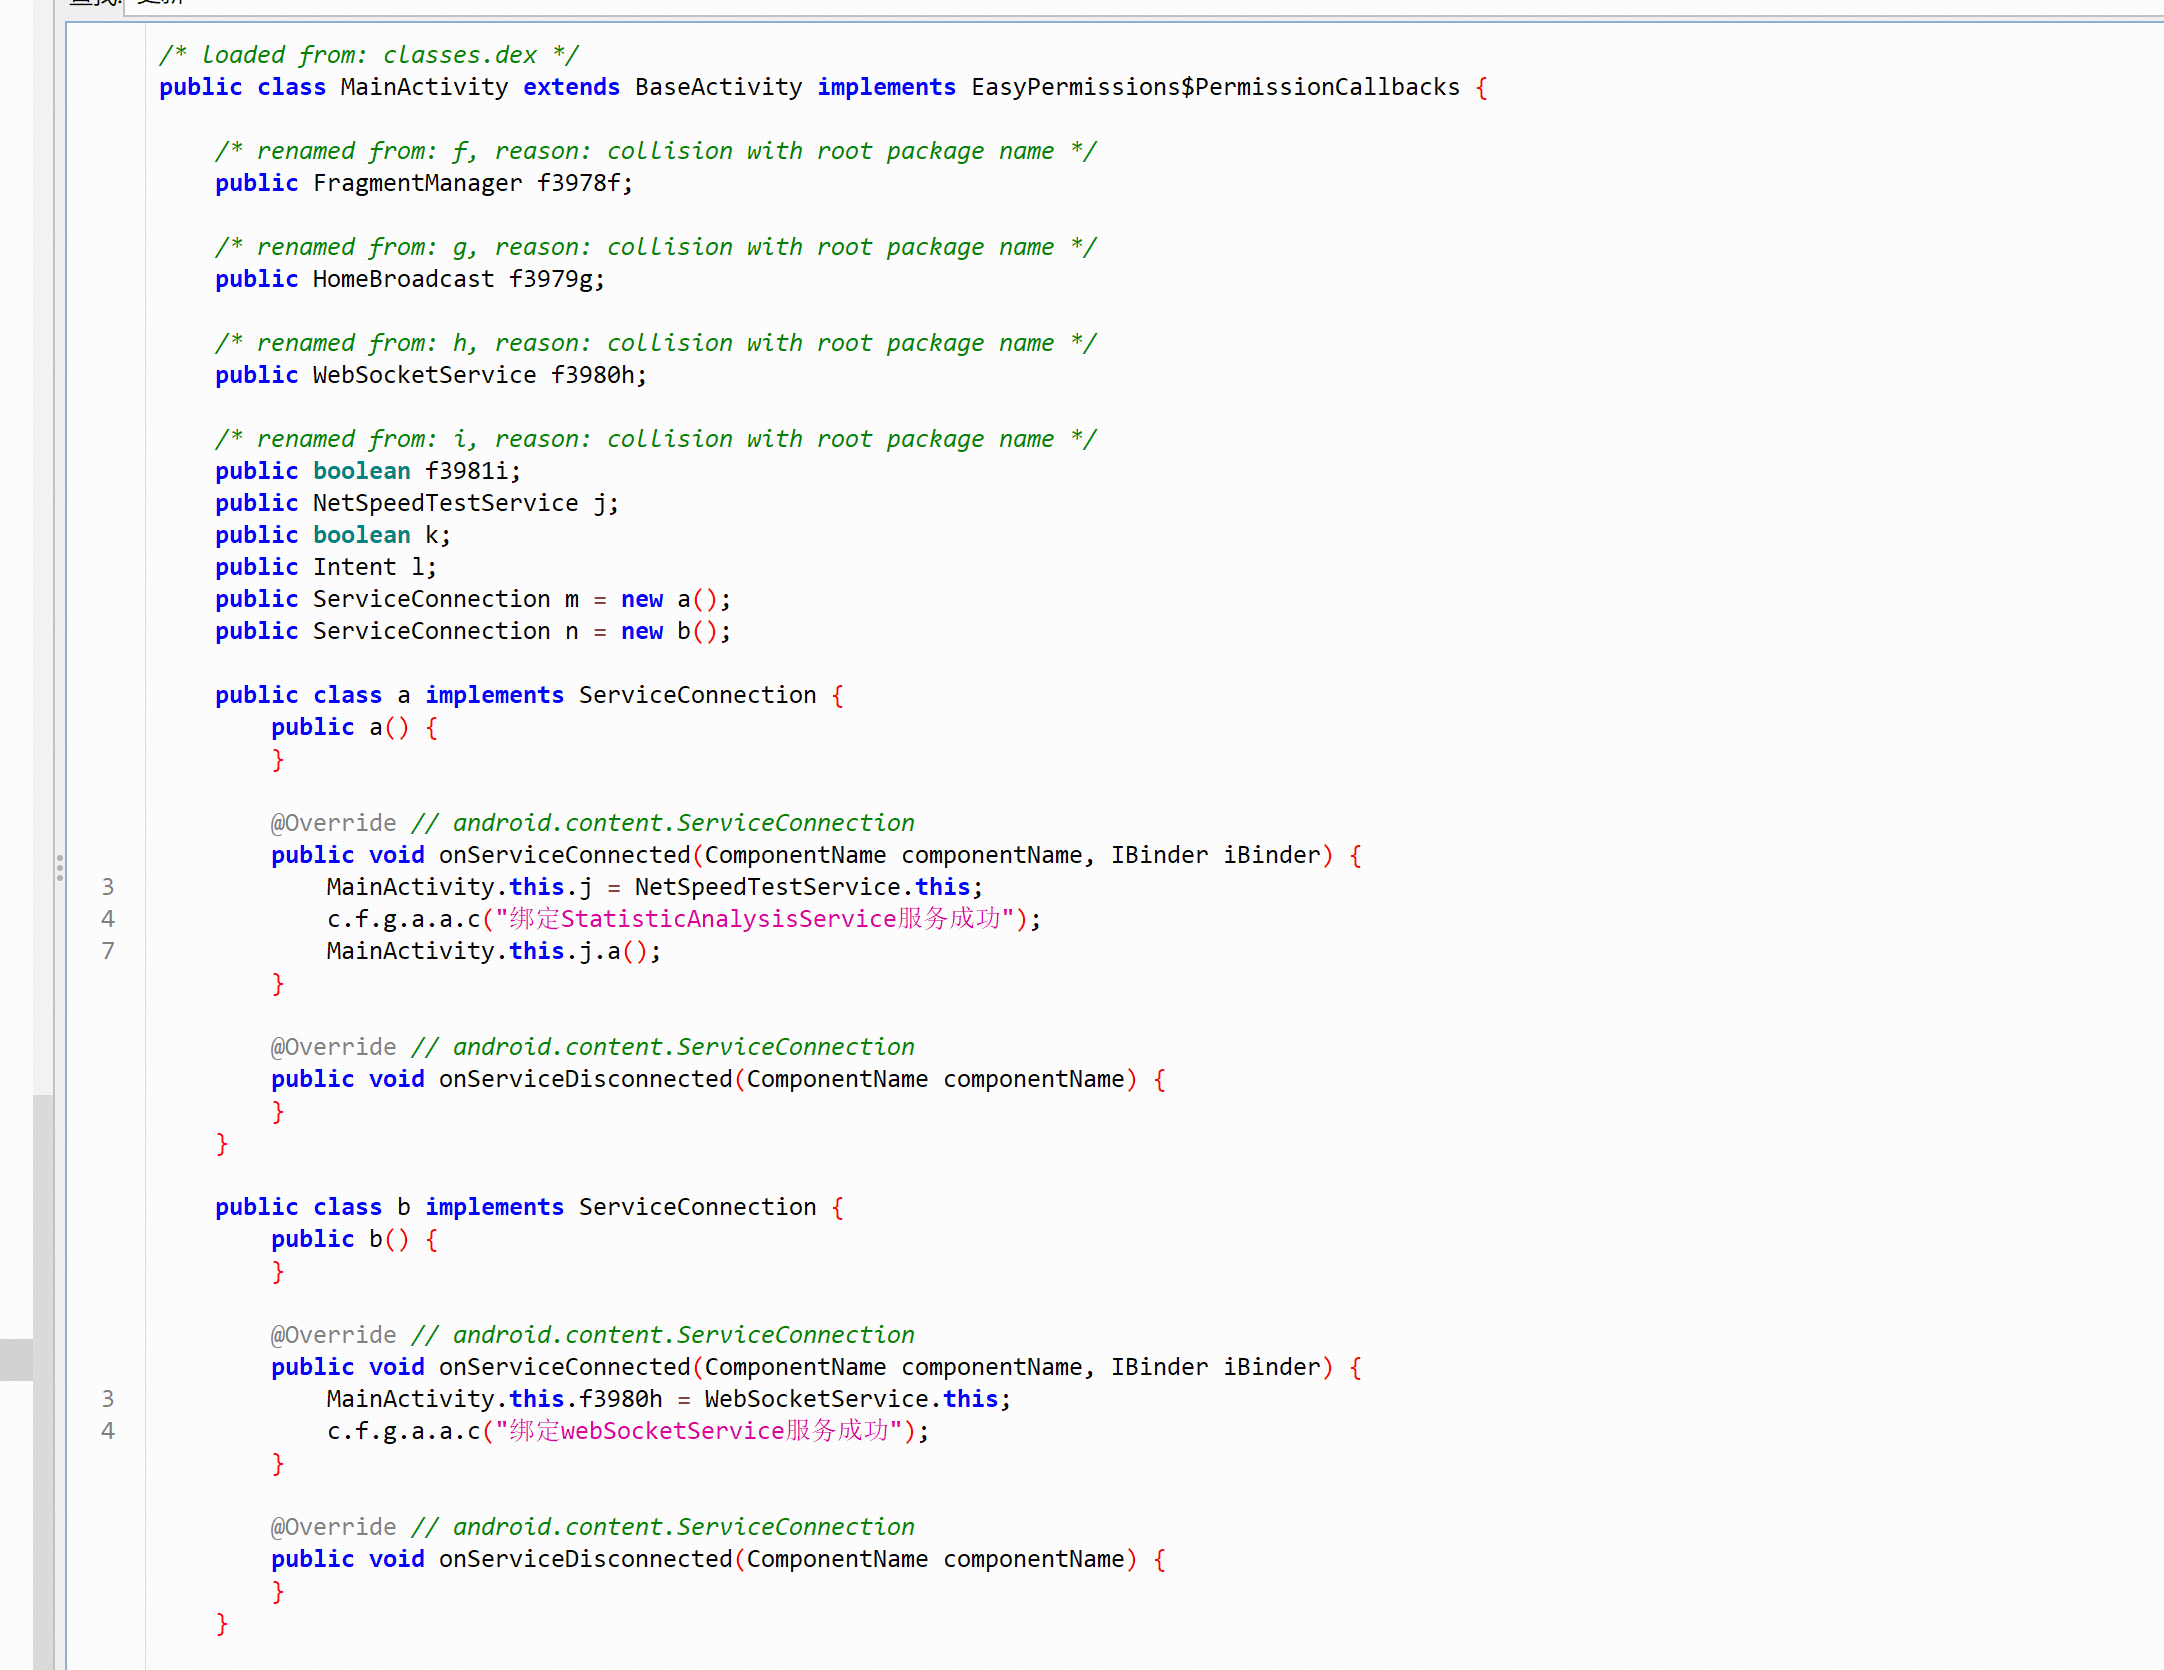Click the HomeBroadcast type name

[x=403, y=280]
